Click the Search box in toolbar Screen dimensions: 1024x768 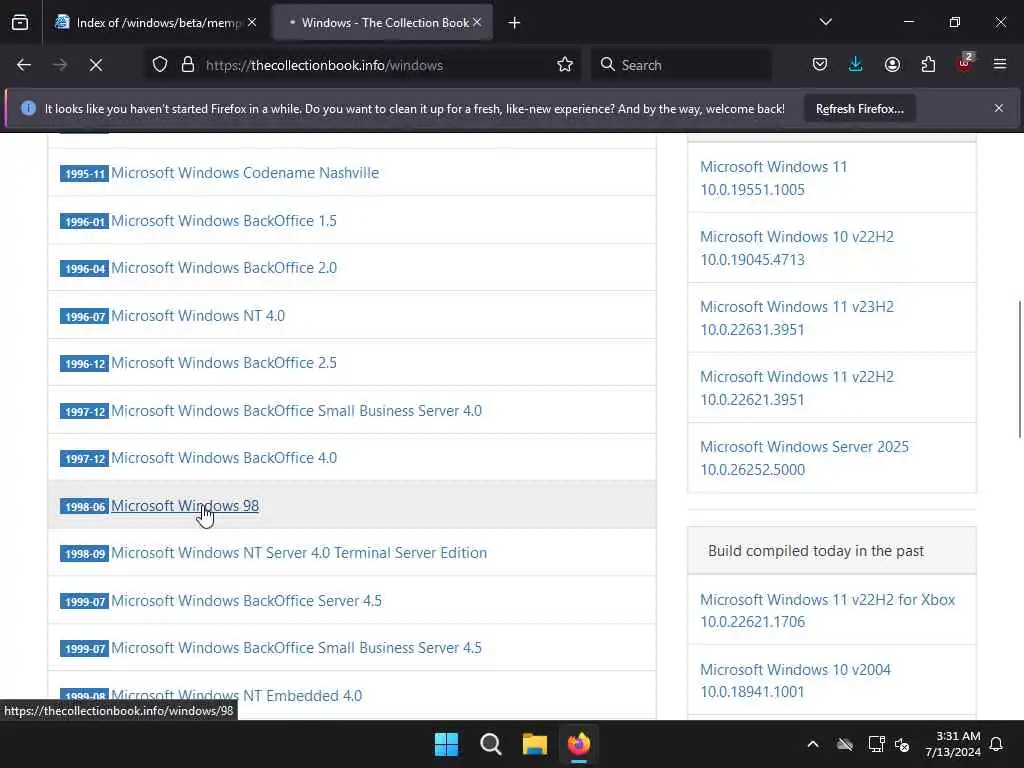[682, 65]
